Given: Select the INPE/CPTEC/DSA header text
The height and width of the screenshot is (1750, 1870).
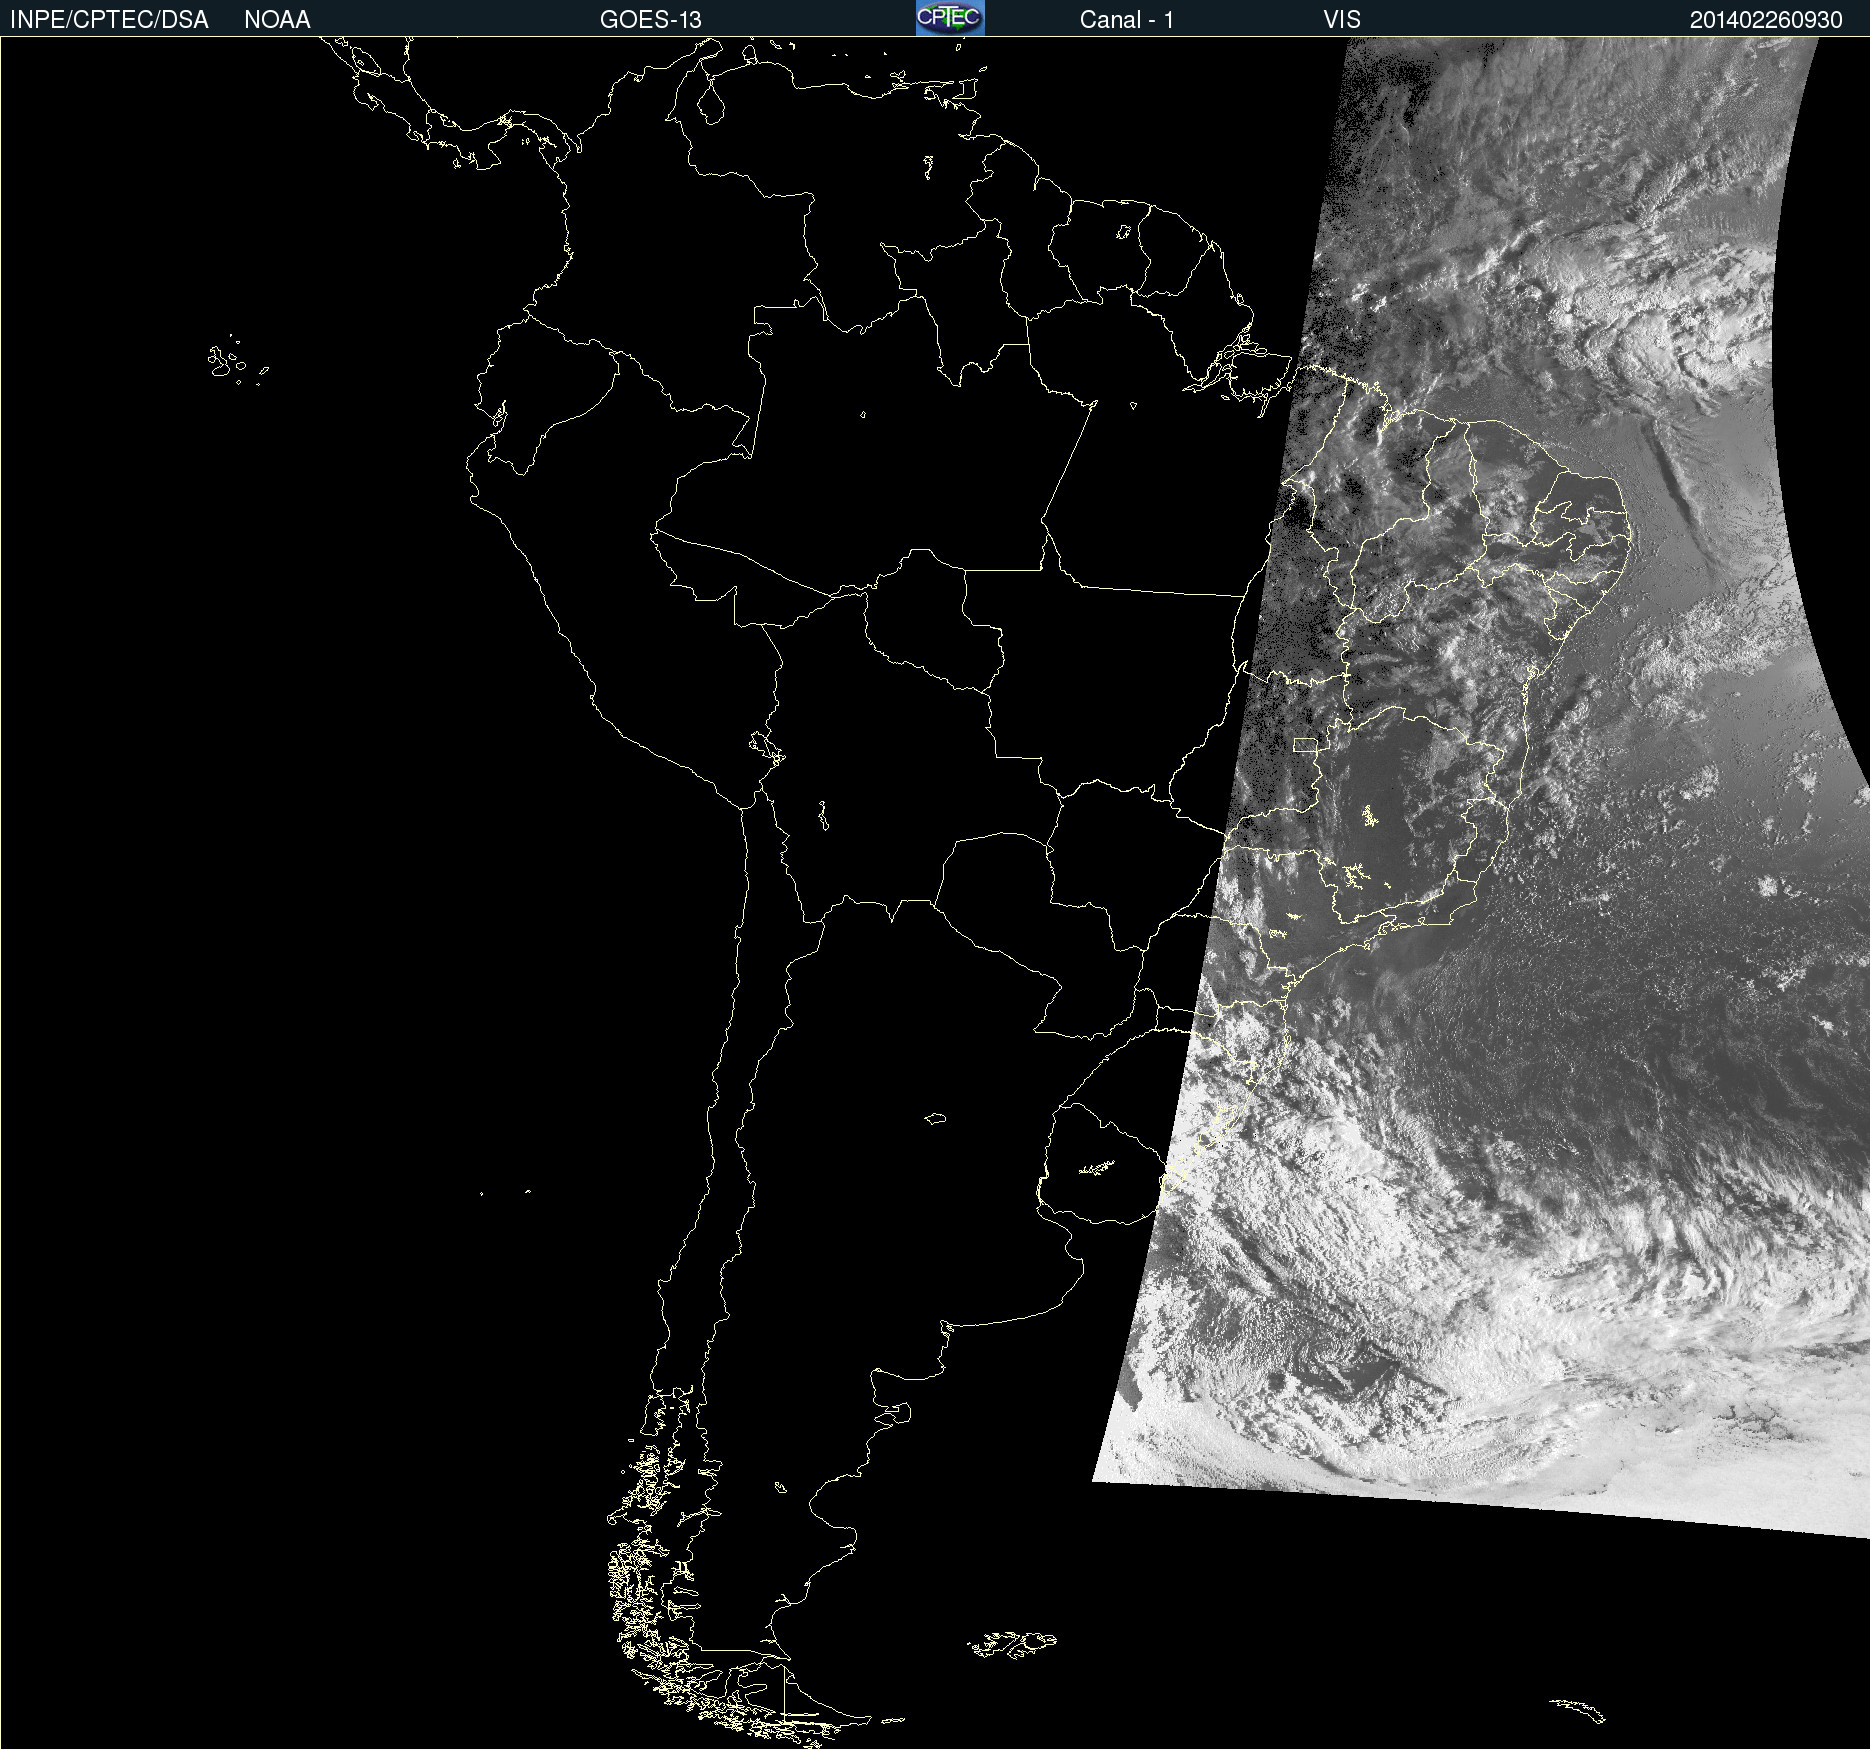Looking at the screenshot, I should pos(109,20).
